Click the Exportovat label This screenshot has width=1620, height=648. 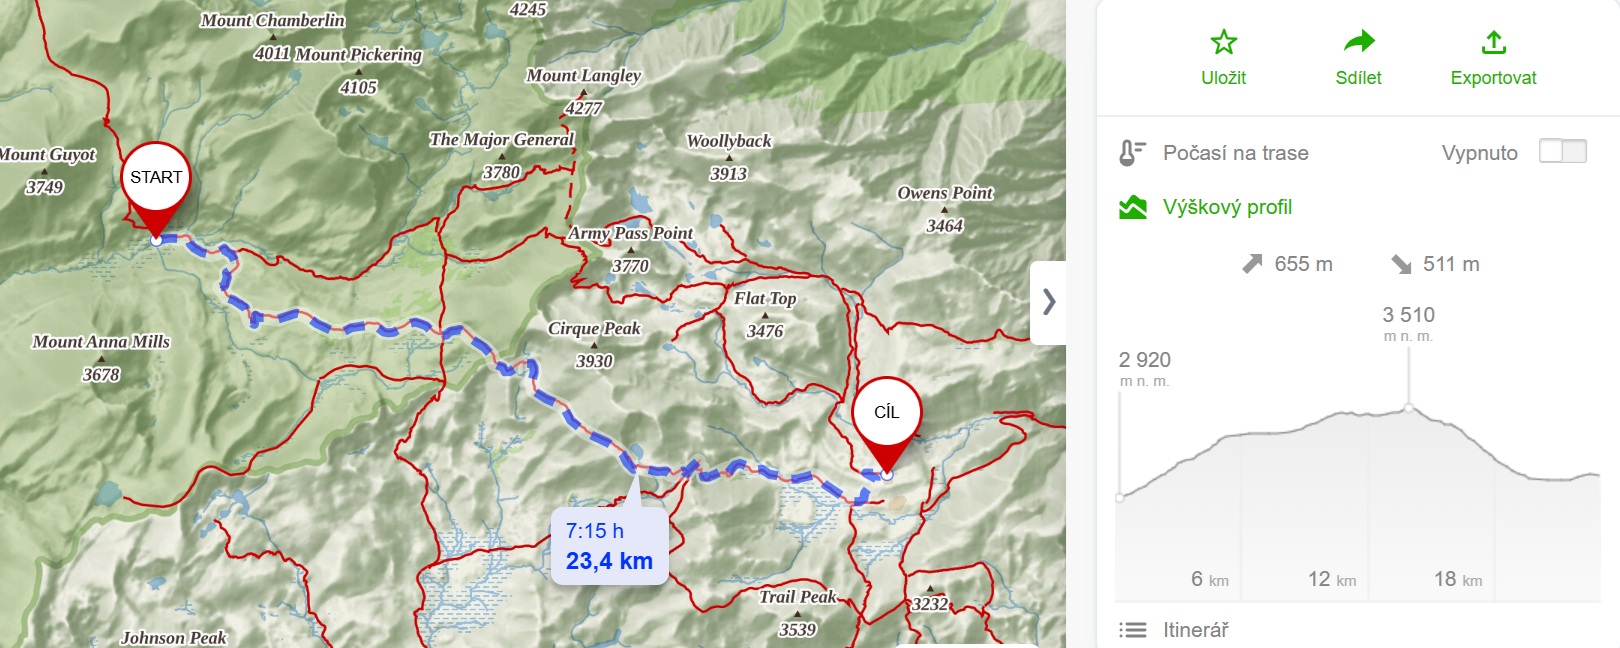pyautogui.click(x=1493, y=78)
